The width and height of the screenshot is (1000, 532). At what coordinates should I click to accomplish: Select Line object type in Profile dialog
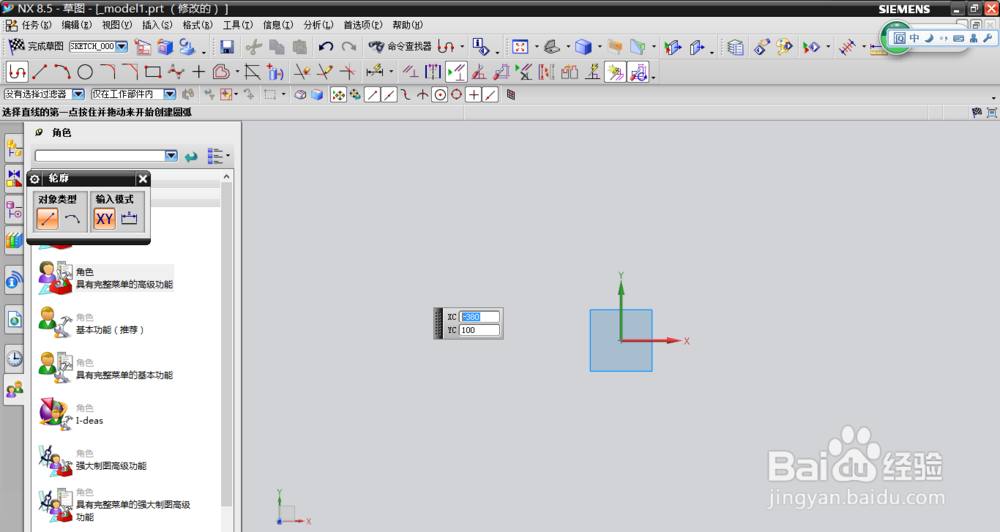click(47, 219)
